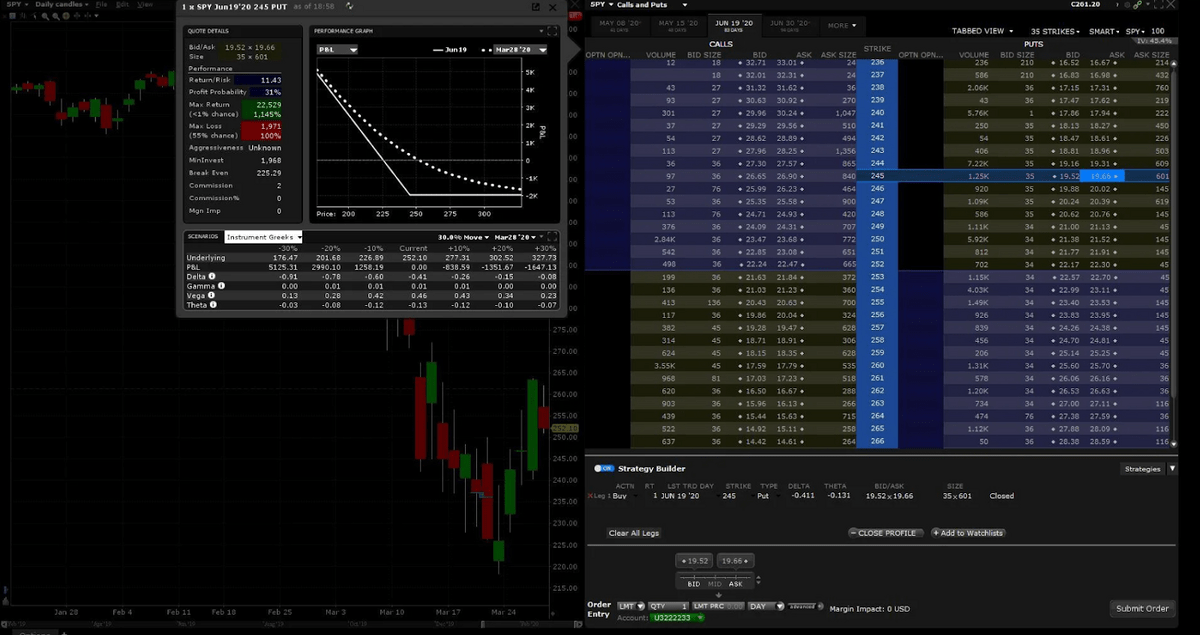1200x635 pixels.
Task: Open the Instrument Greeks scenario dropdown
Action: (x=265, y=237)
